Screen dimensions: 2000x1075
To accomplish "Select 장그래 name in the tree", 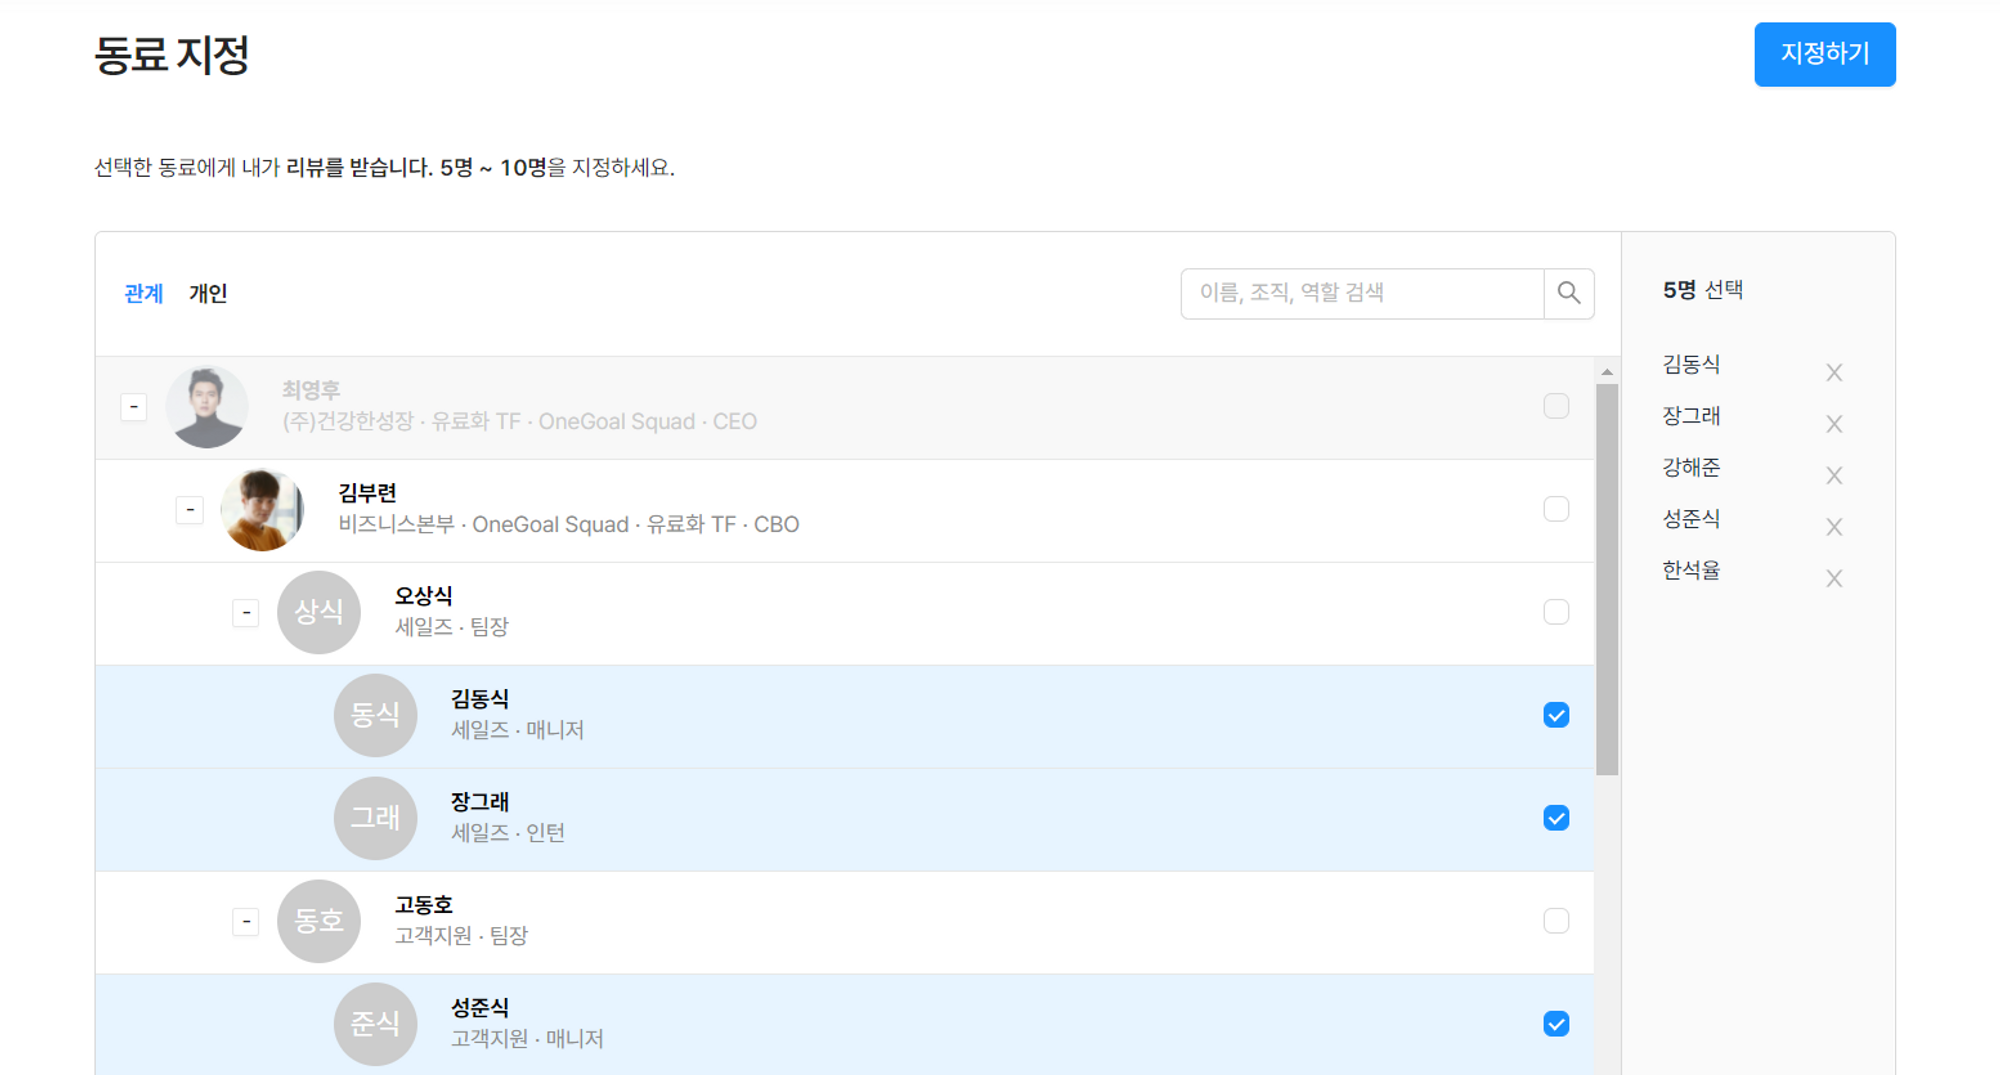I will click(x=480, y=802).
